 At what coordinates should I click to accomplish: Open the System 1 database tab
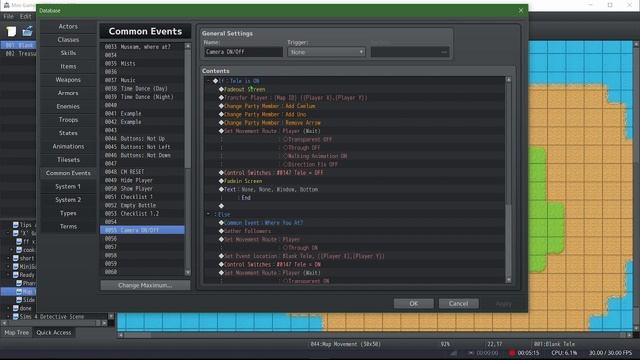(x=68, y=187)
